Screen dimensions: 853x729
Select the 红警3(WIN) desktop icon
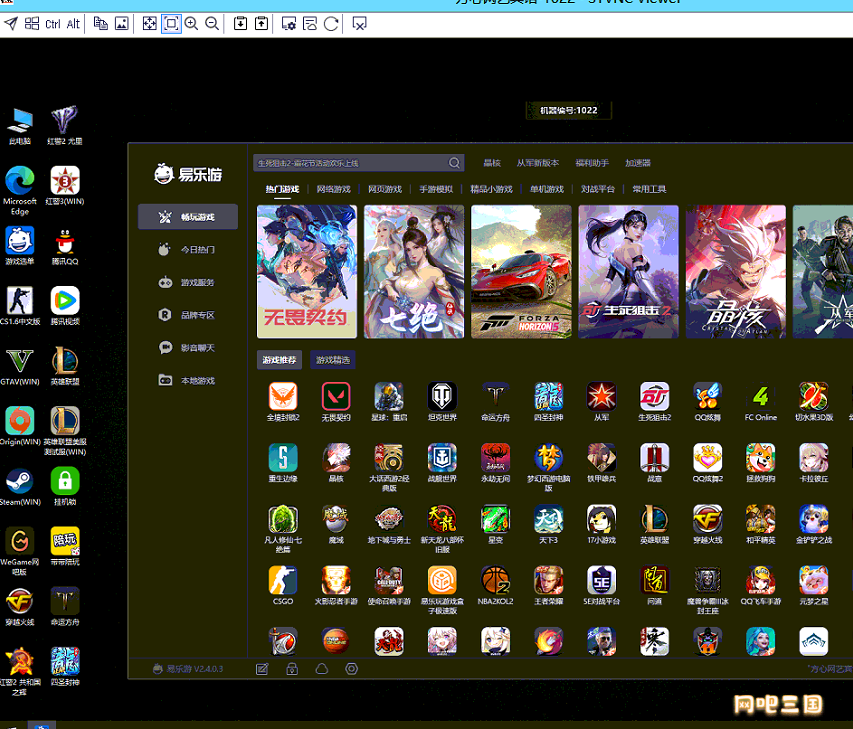pos(65,186)
